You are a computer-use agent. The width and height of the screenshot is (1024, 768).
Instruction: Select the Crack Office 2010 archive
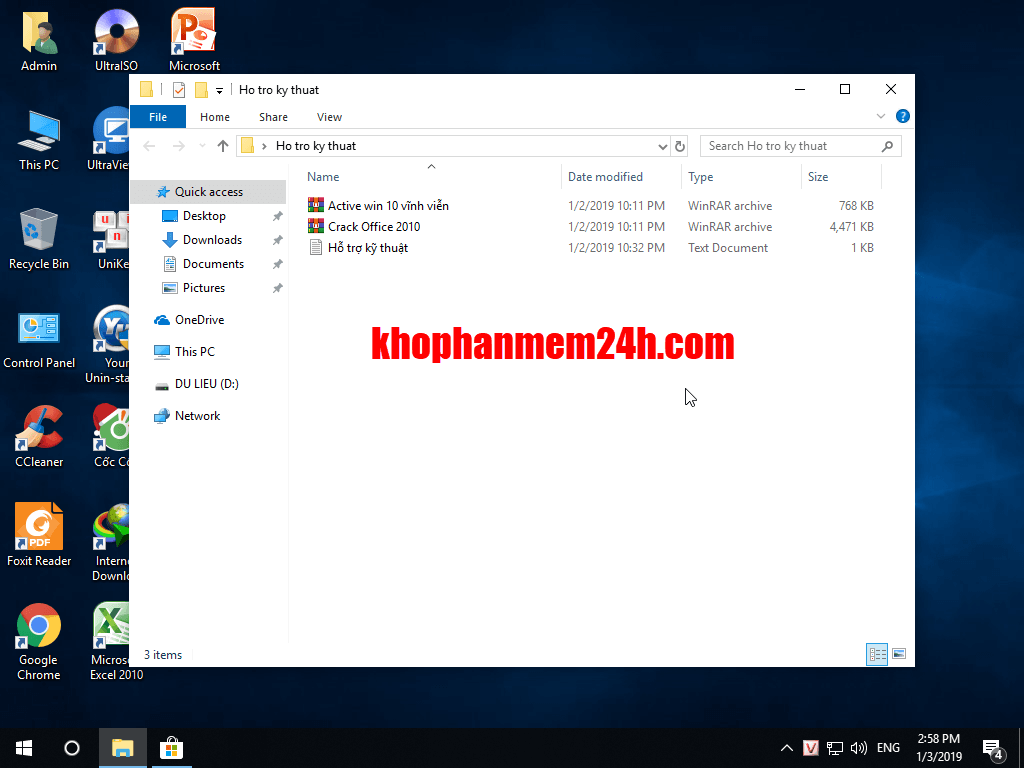pos(374,227)
